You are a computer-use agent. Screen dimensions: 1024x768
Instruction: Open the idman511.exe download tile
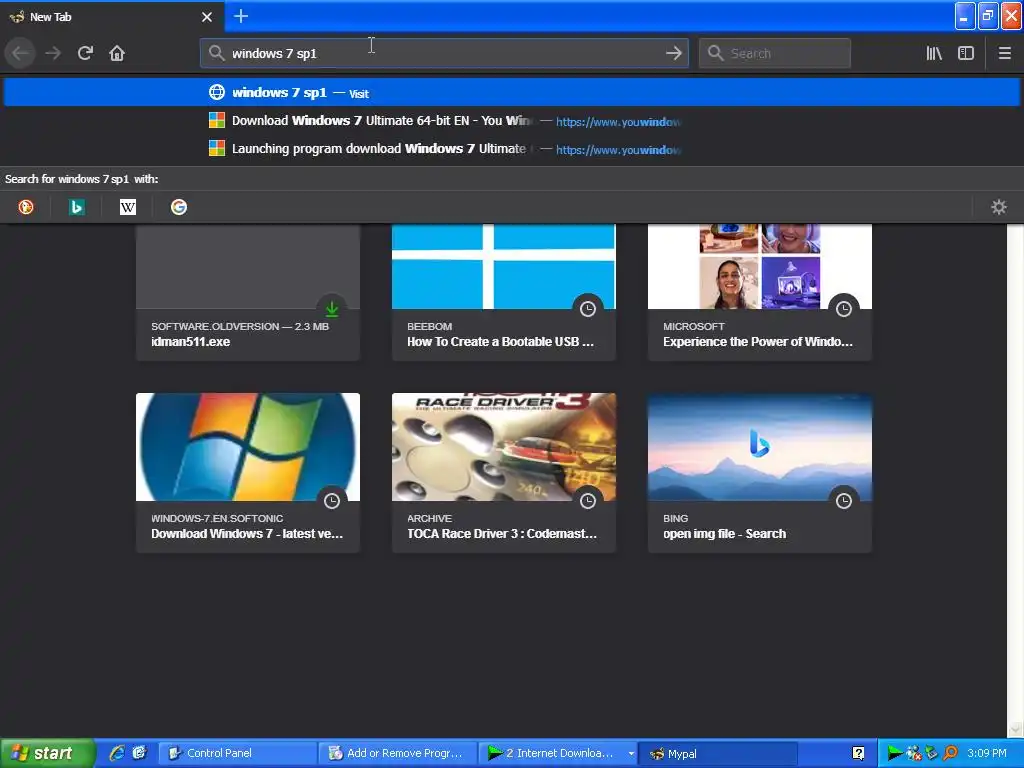pos(248,292)
